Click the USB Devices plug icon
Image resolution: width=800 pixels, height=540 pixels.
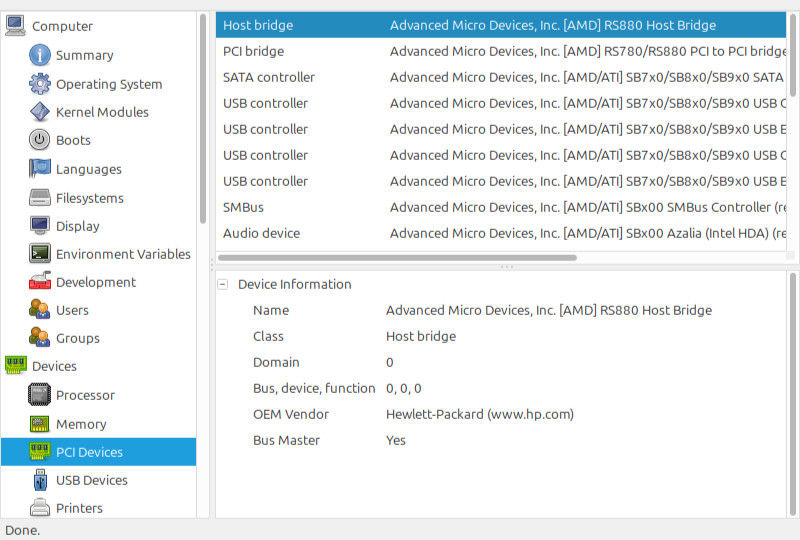coord(40,480)
